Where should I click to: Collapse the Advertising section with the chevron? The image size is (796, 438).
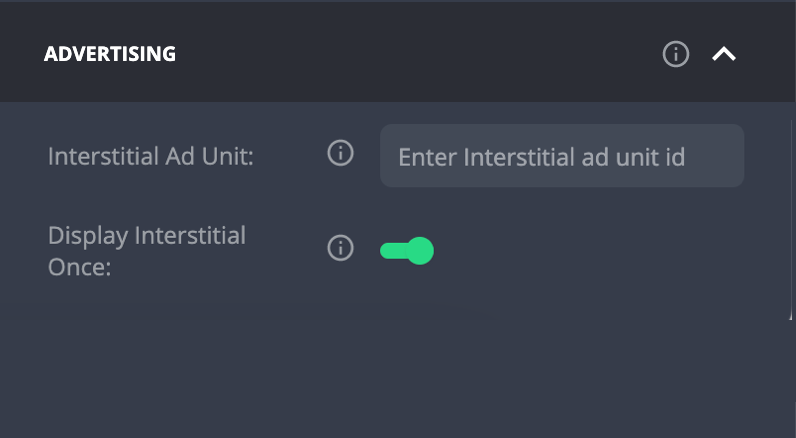pos(724,54)
